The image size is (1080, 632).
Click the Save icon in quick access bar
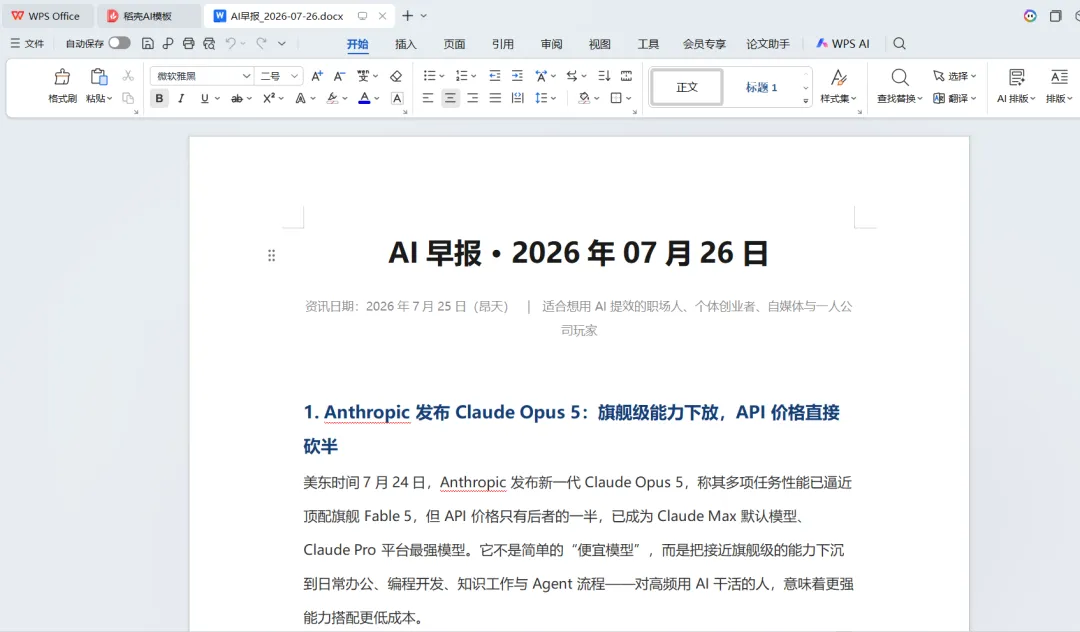147,43
